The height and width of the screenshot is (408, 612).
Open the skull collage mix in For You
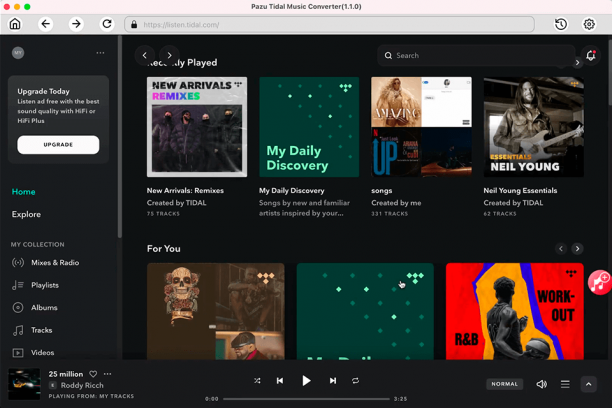[x=215, y=311]
